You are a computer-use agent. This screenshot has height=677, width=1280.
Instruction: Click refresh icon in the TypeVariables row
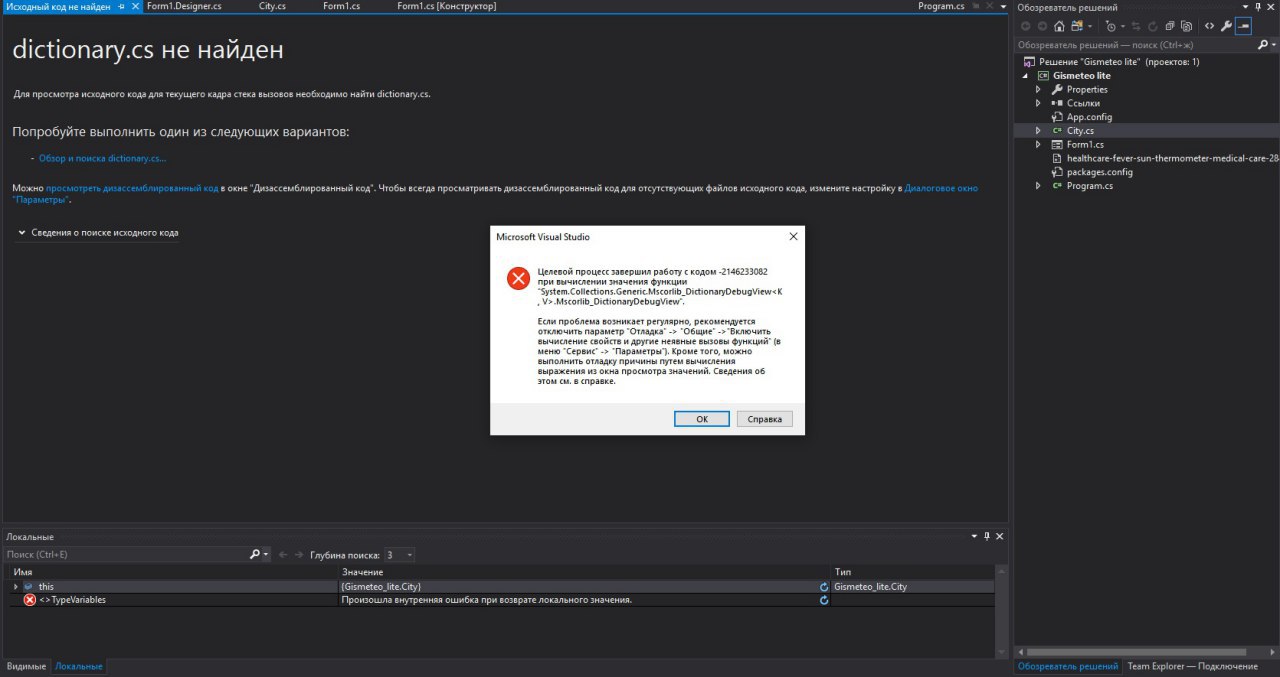[824, 600]
